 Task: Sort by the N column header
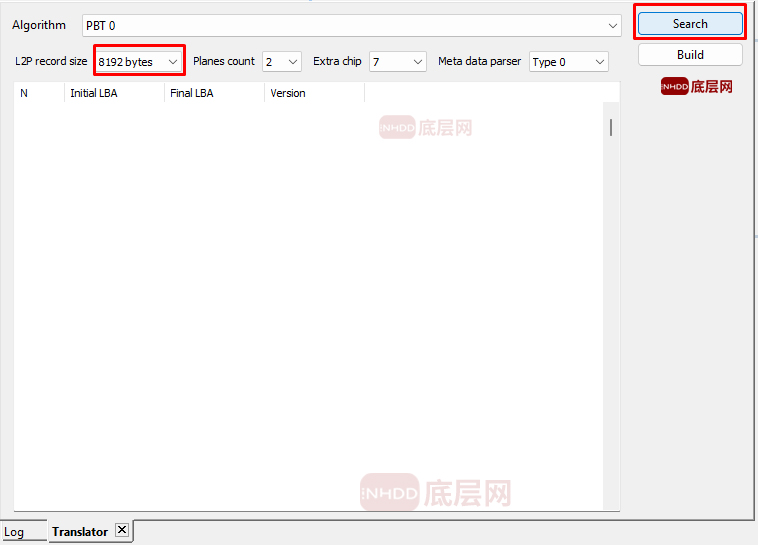tap(38, 93)
